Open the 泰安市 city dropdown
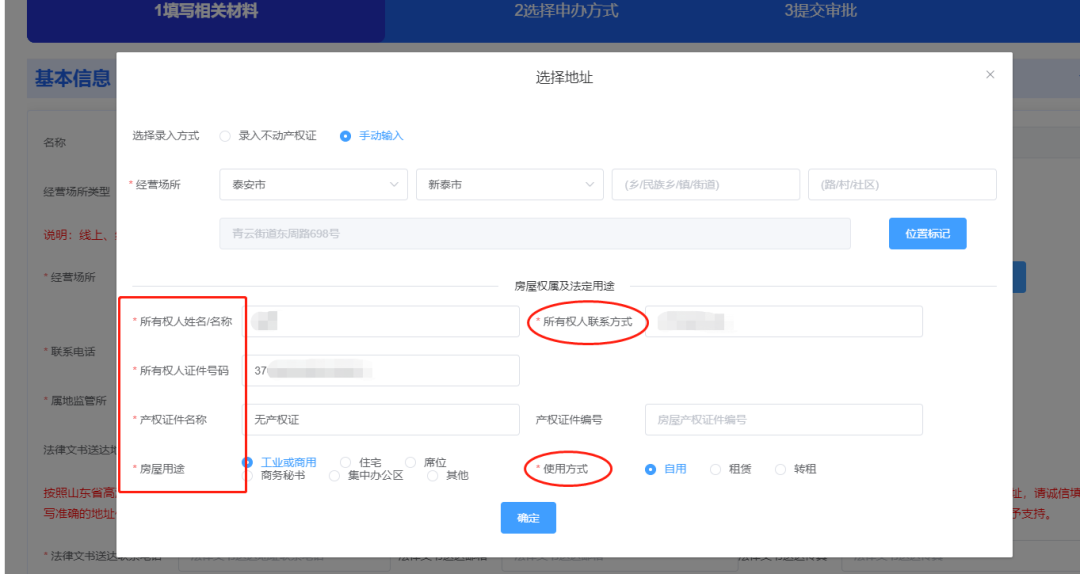Image resolution: width=1080 pixels, height=574 pixels. (313, 185)
